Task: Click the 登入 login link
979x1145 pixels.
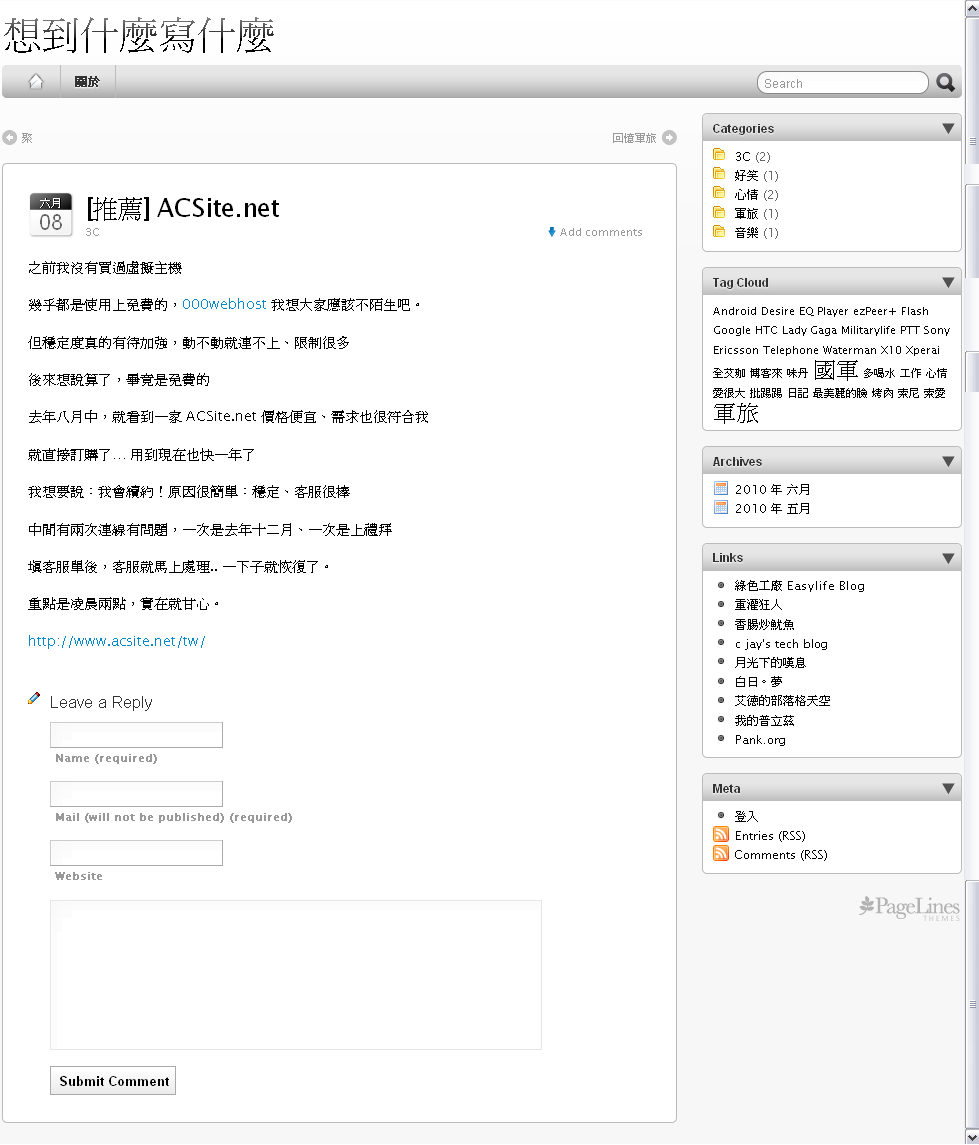Action: tap(746, 816)
